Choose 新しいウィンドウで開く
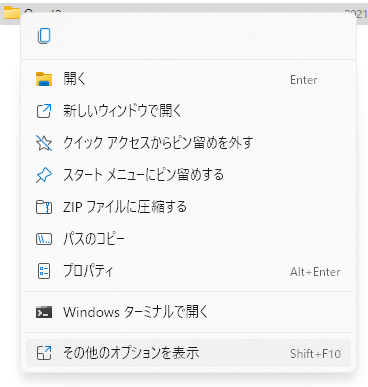Screen dimensions: 368x387 188,111
